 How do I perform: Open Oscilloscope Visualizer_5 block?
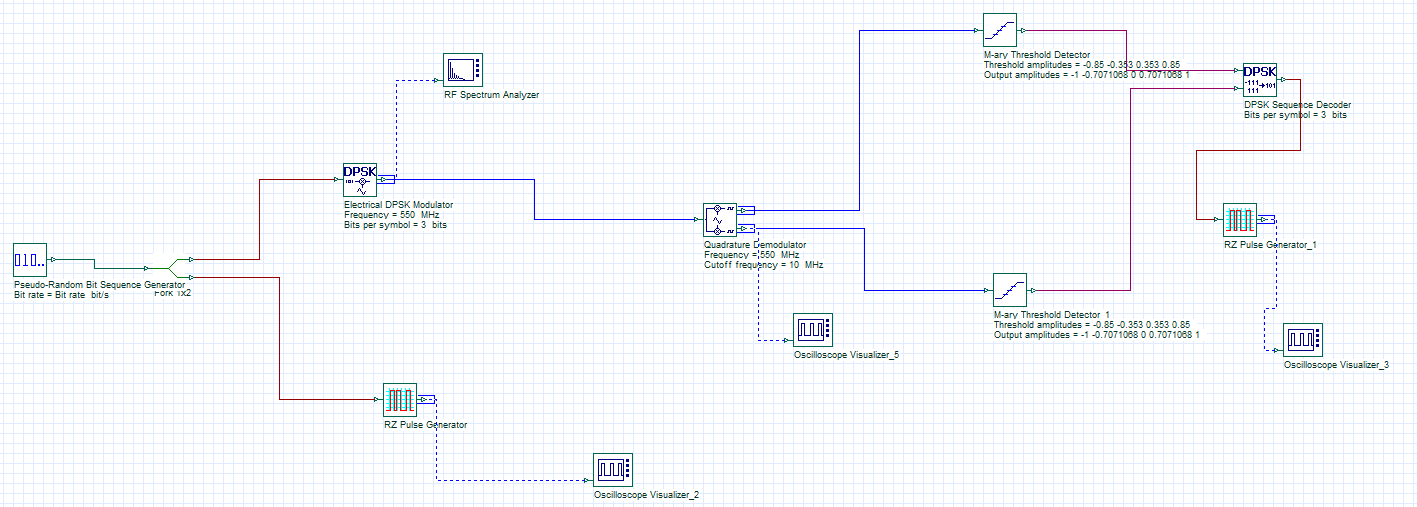coord(812,330)
